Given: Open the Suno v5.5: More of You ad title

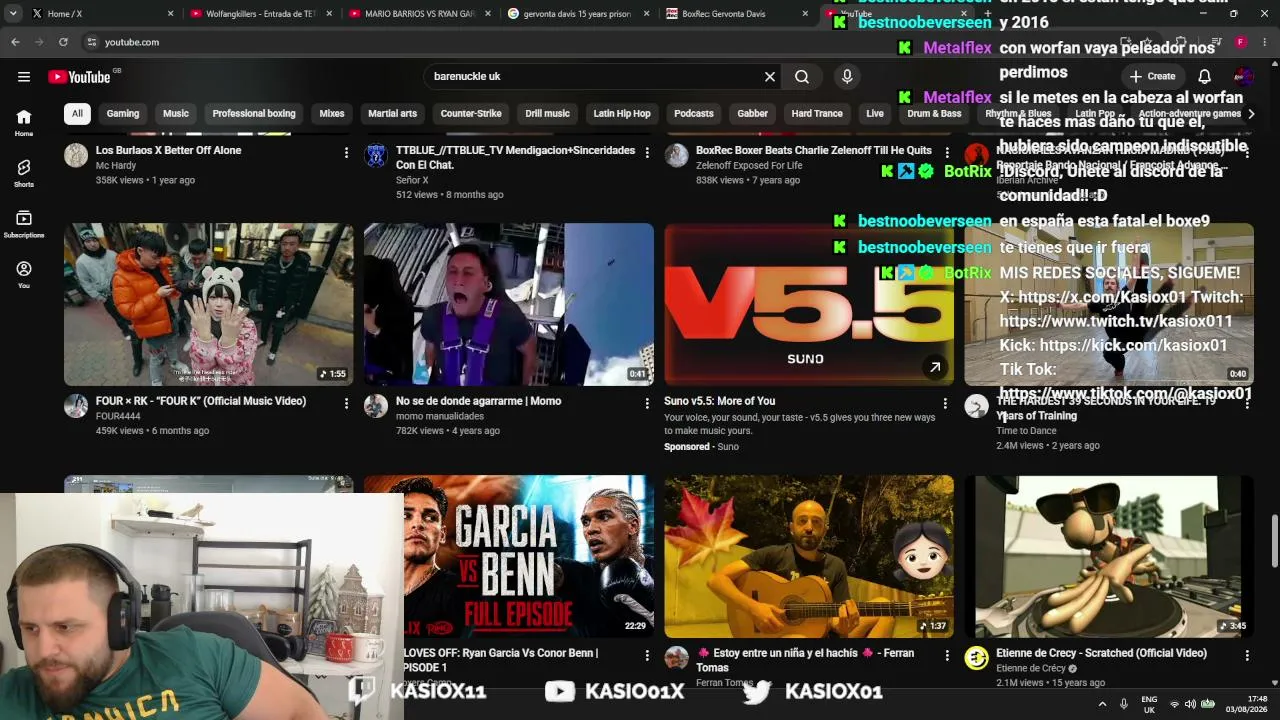Looking at the screenshot, I should click(x=719, y=401).
